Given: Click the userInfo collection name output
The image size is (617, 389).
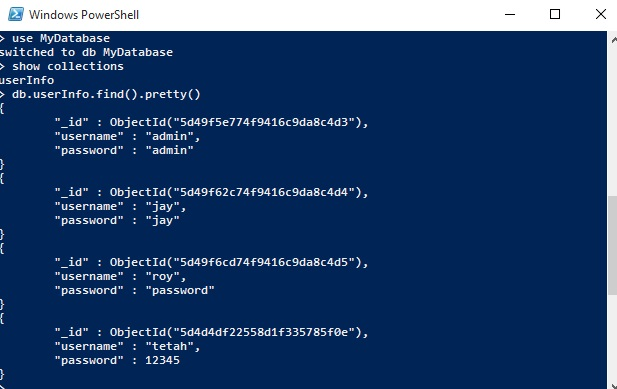Looking at the screenshot, I should click(27, 80).
